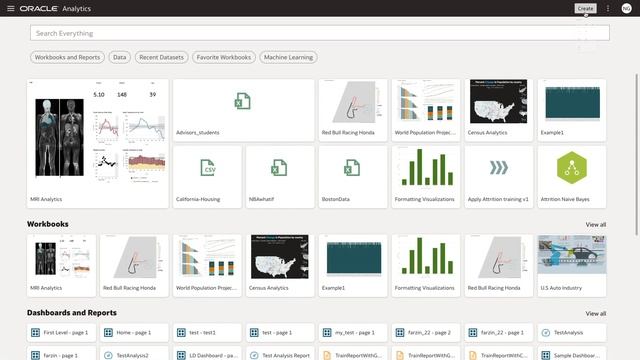Screen dimensions: 640x360
Task: Open MRI Analytics thumbnail in the Workbooks row
Action: click(x=61, y=265)
